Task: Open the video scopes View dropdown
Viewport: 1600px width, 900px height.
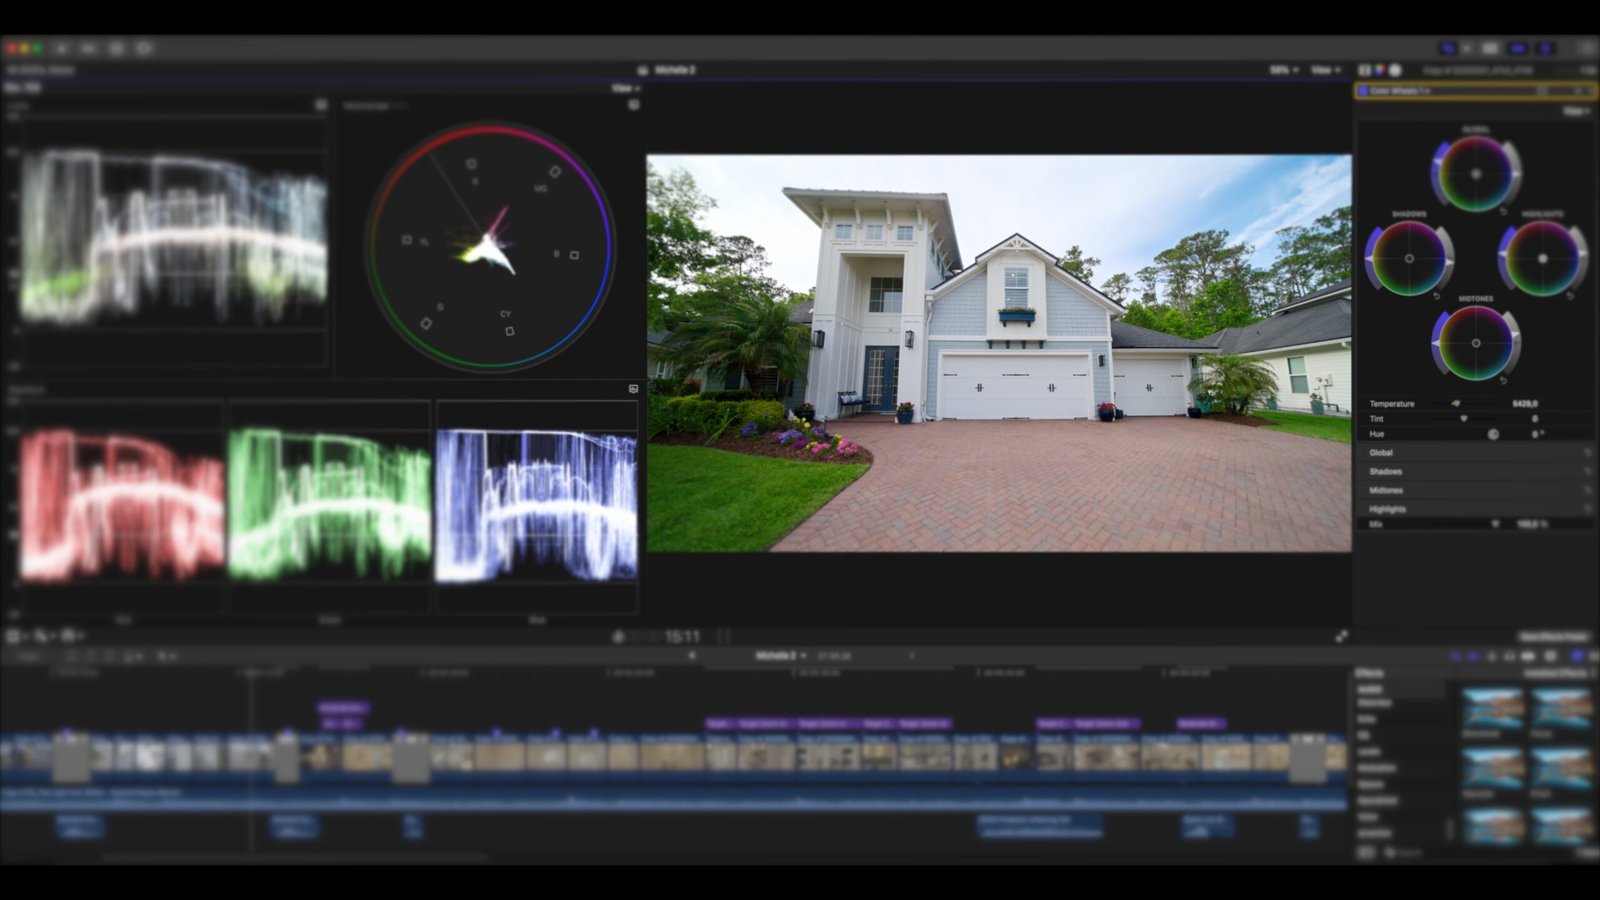Action: click(x=625, y=88)
